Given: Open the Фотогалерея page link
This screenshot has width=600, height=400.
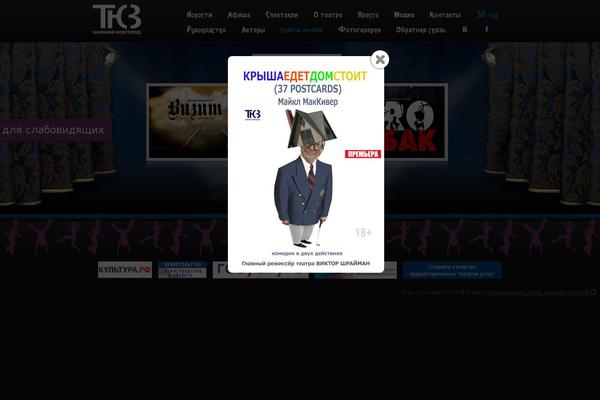Looking at the screenshot, I should tap(359, 30).
